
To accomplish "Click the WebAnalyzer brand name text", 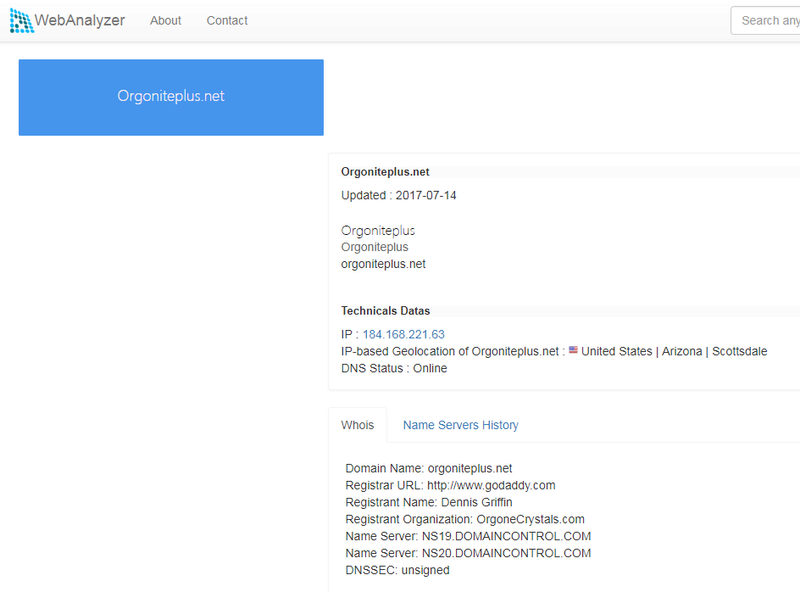I will (x=80, y=20).
